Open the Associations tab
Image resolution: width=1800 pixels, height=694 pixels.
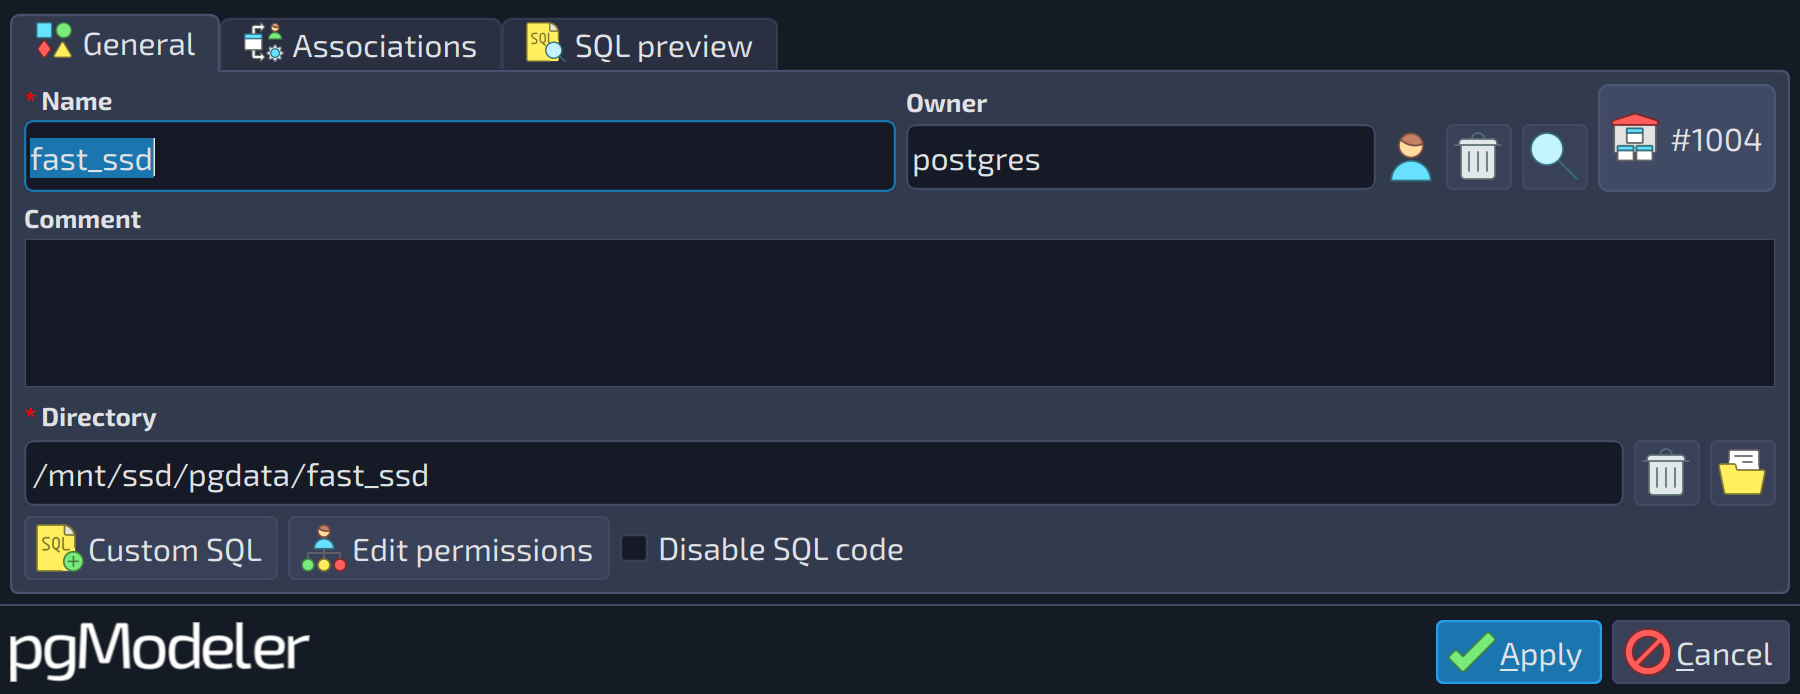(360, 46)
